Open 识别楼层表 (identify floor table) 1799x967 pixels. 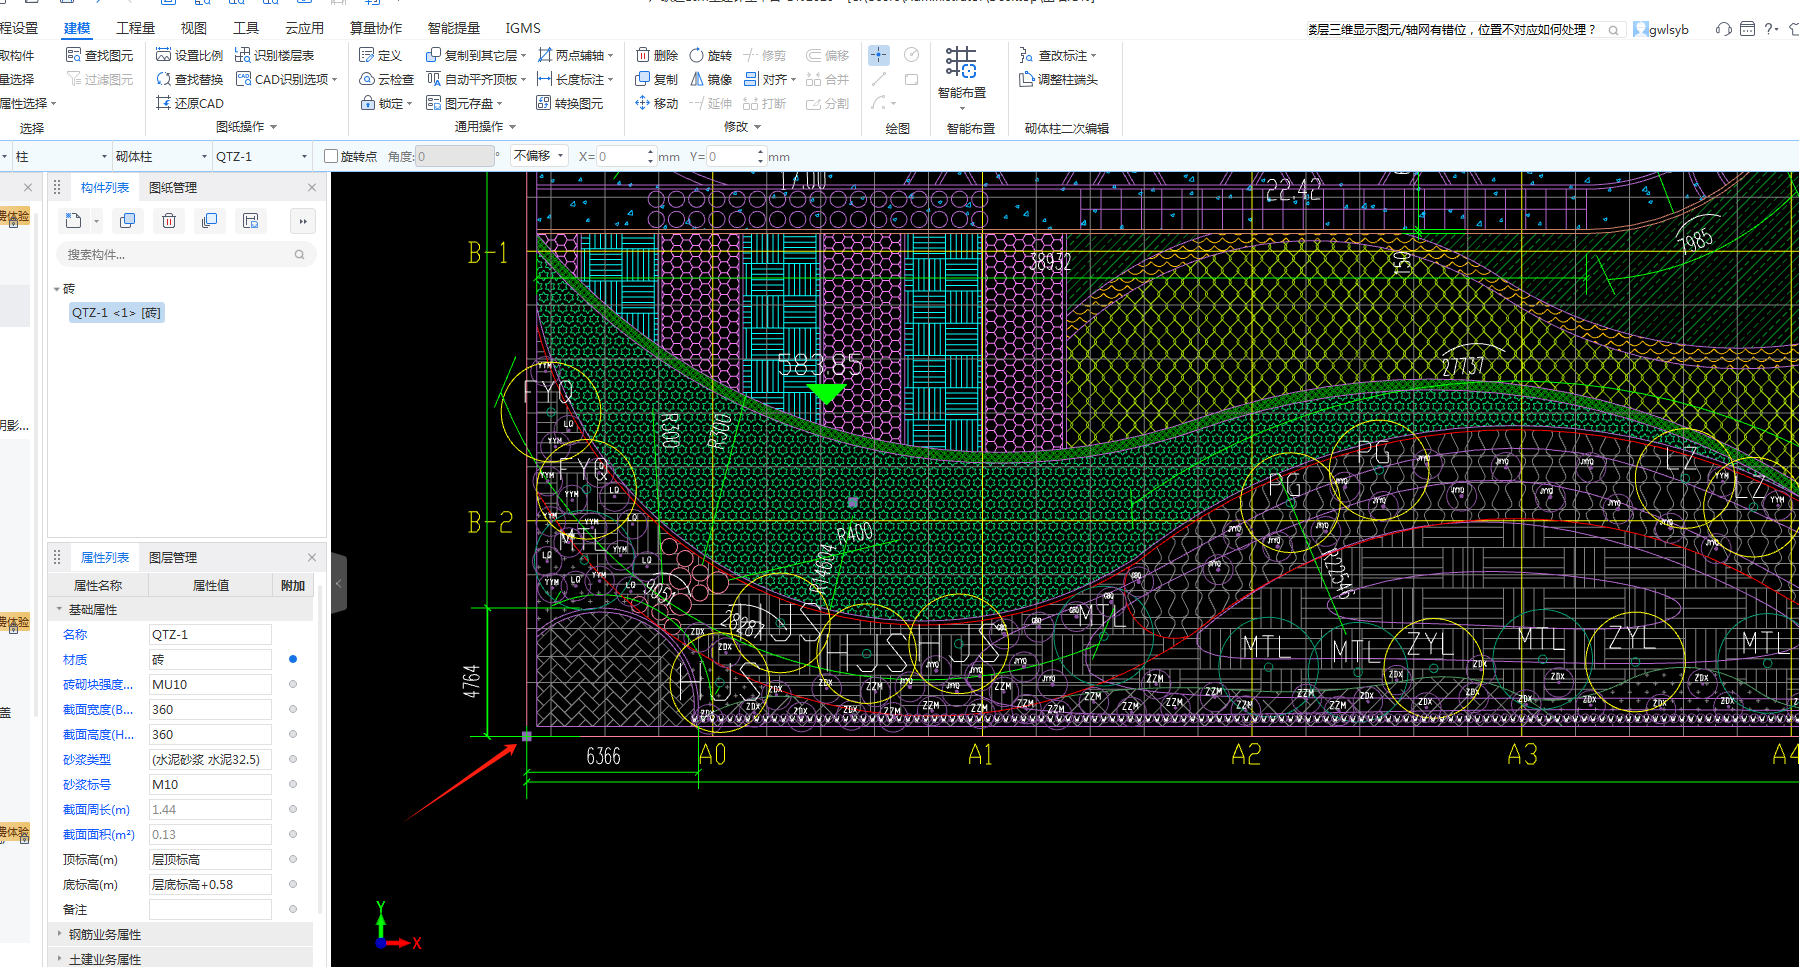click(x=274, y=55)
